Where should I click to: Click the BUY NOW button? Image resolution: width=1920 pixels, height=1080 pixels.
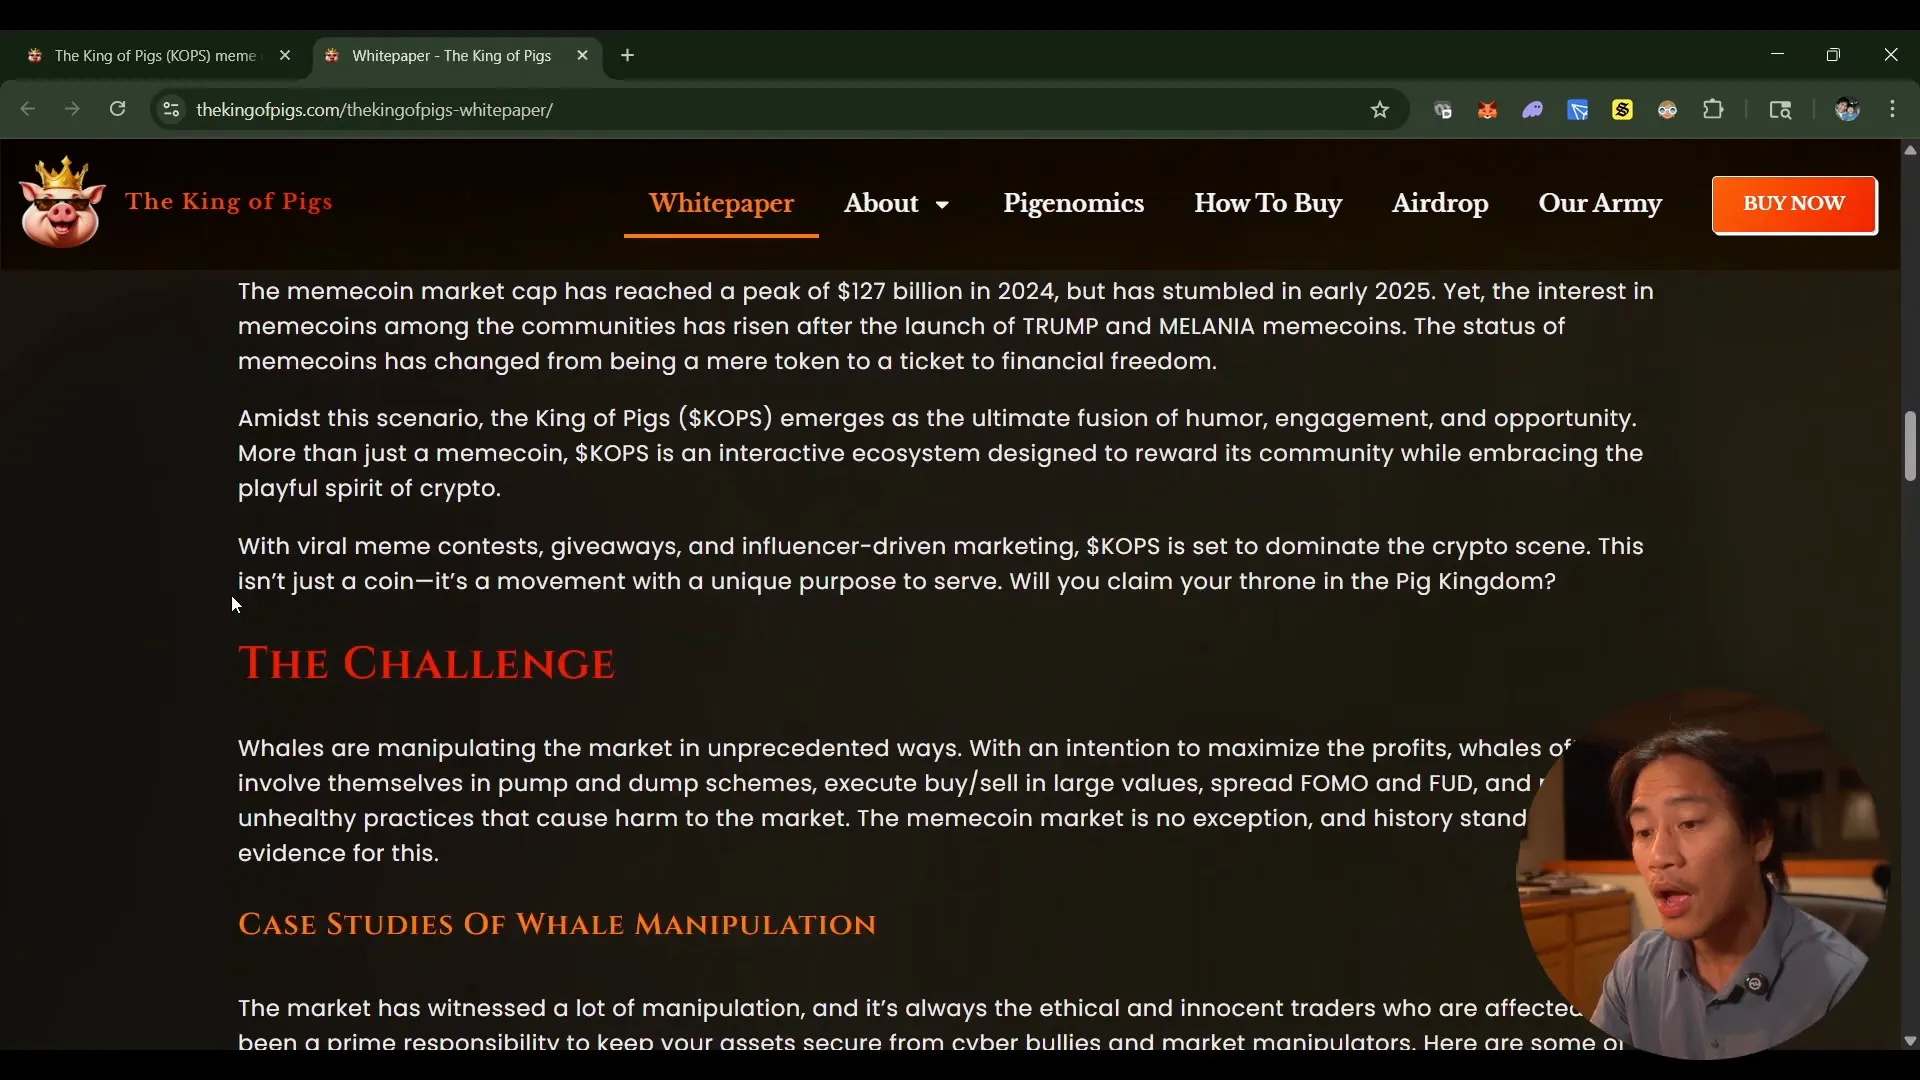tap(1794, 204)
